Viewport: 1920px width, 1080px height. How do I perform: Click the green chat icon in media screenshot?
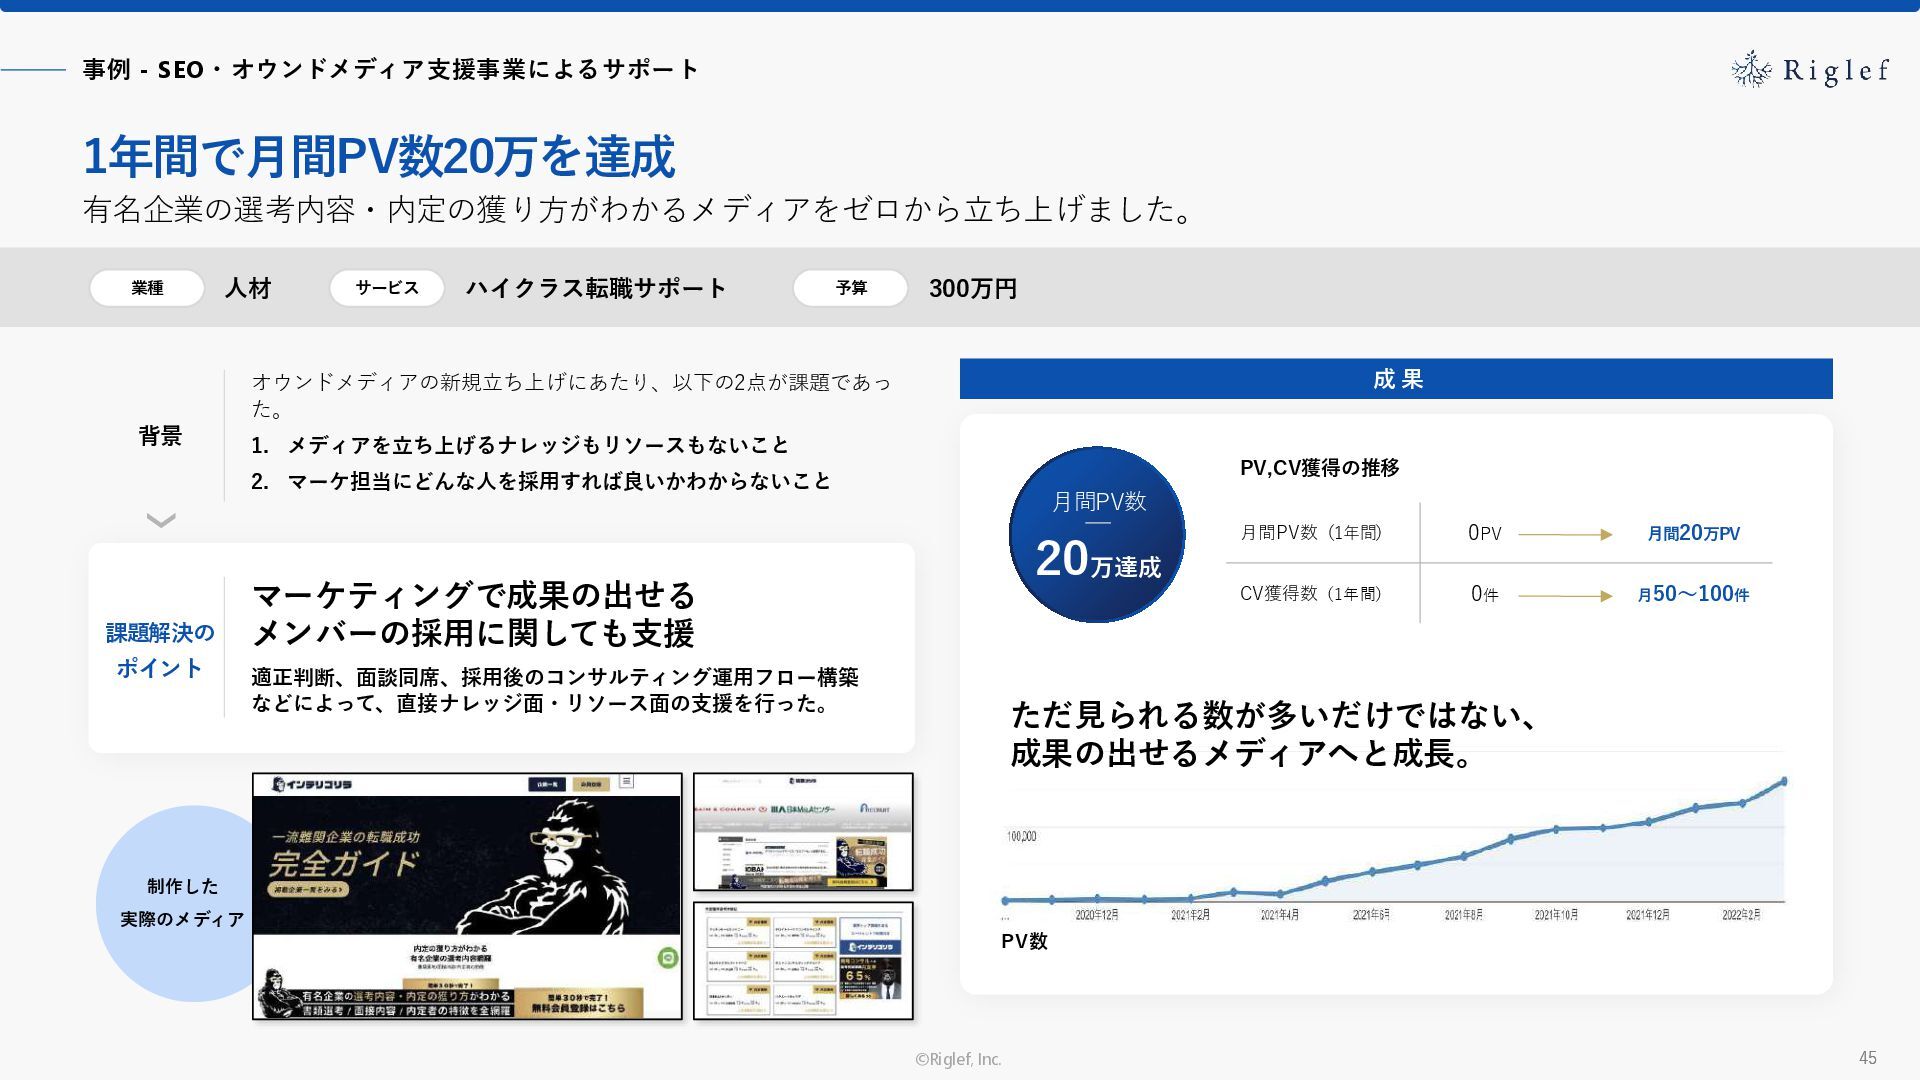coord(668,958)
